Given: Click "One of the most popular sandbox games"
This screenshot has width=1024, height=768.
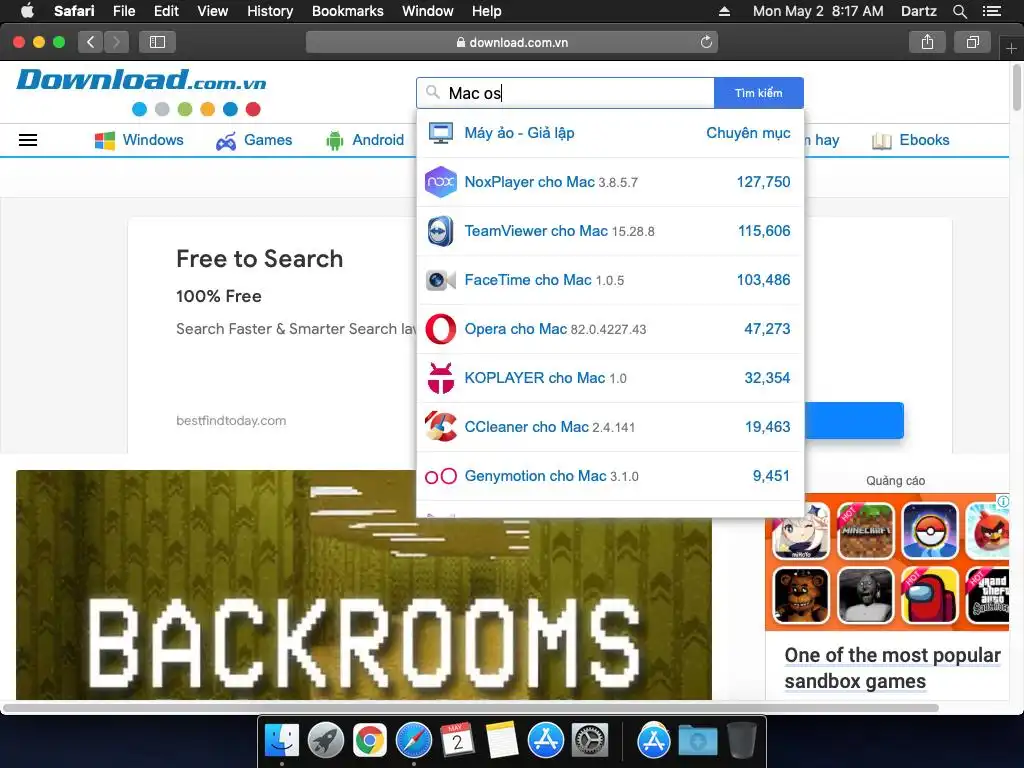Looking at the screenshot, I should pos(892,668).
